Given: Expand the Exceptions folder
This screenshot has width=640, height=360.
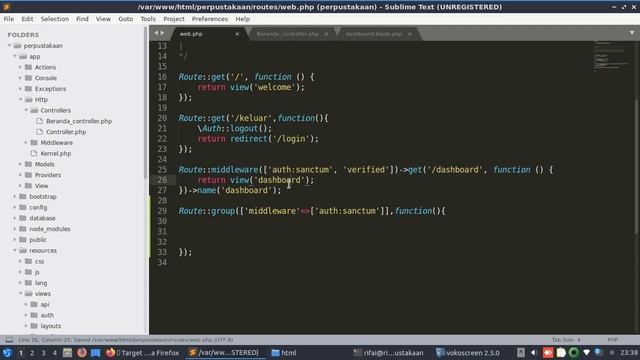Looking at the screenshot, I should [20, 89].
